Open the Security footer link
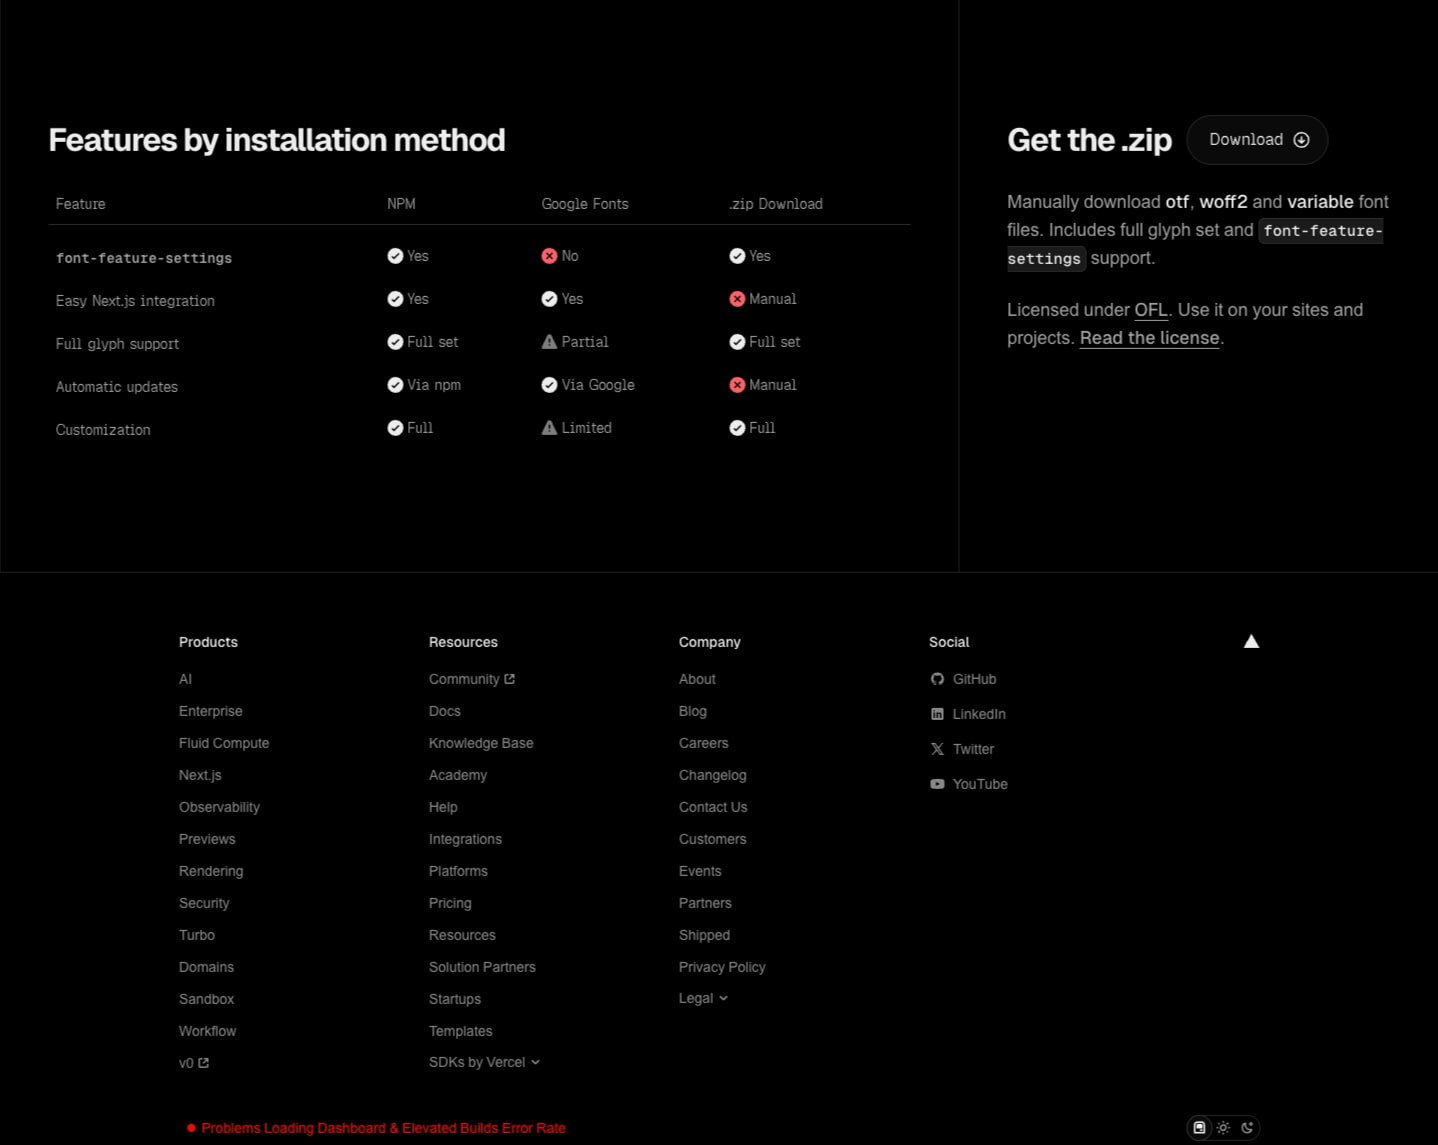This screenshot has height=1145, width=1438. 204,903
